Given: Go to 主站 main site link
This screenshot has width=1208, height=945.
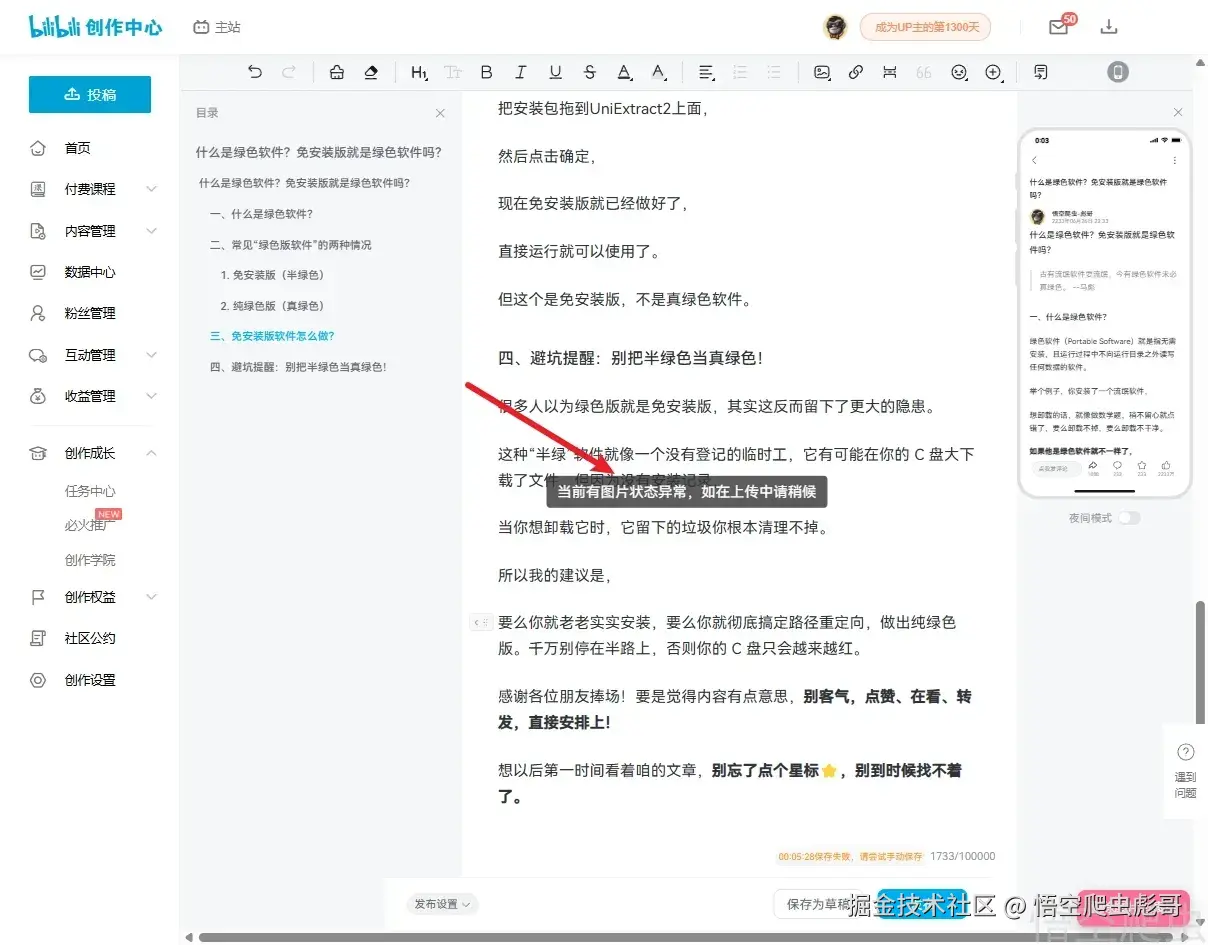Looking at the screenshot, I should [x=217, y=27].
